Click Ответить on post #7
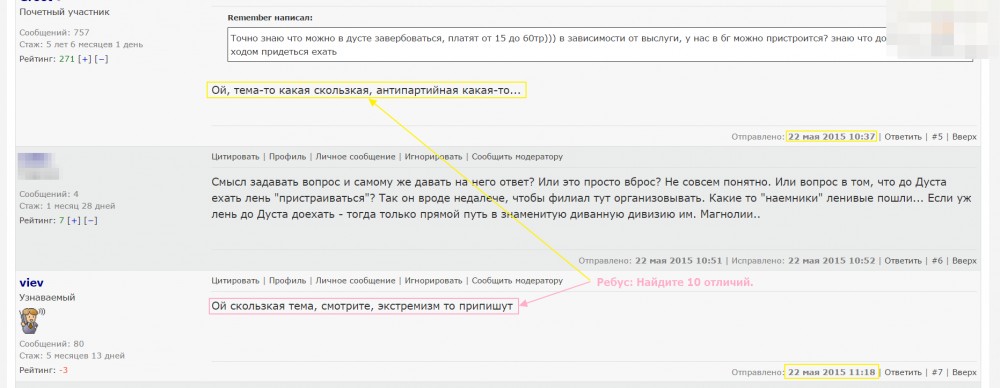The width and height of the screenshot is (1000, 388). (903, 372)
